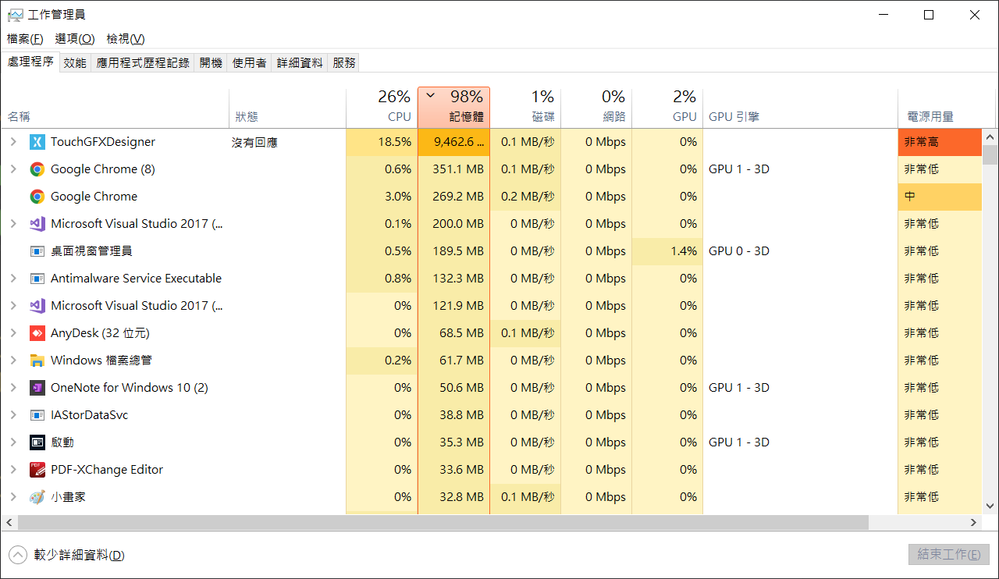This screenshot has height=579, width=999.
Task: Click the Windows 檔案總管 folder icon
Action: click(37, 361)
